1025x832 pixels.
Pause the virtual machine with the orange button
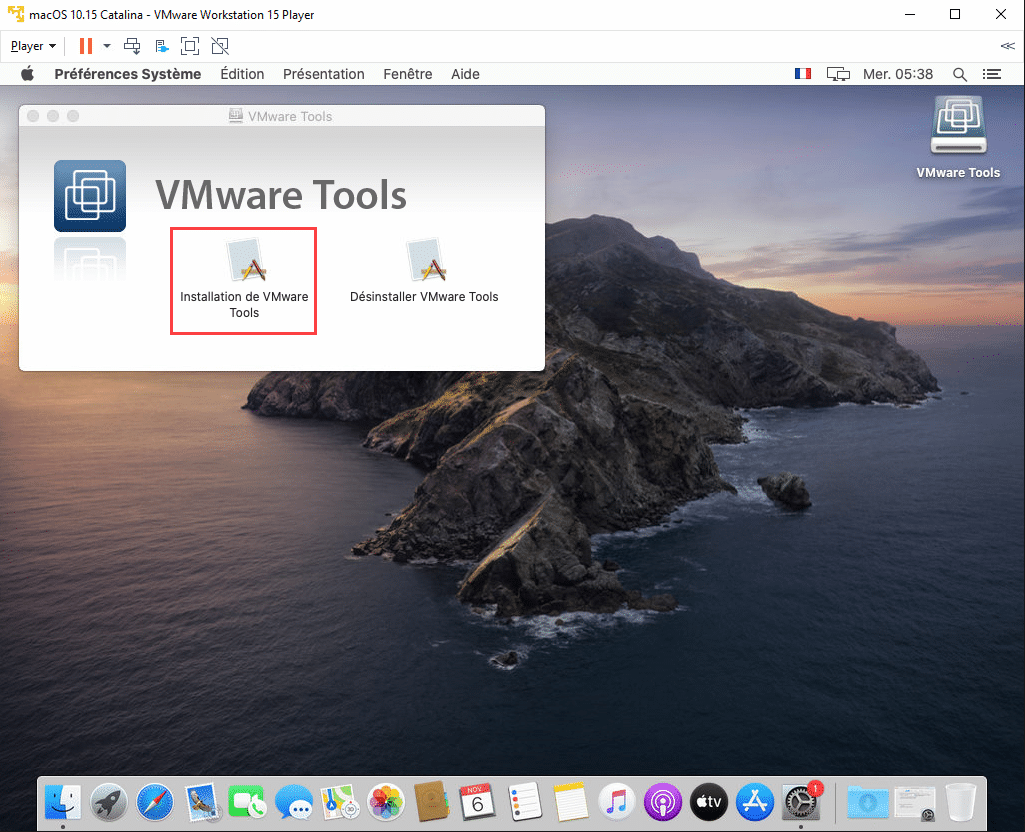(x=86, y=46)
